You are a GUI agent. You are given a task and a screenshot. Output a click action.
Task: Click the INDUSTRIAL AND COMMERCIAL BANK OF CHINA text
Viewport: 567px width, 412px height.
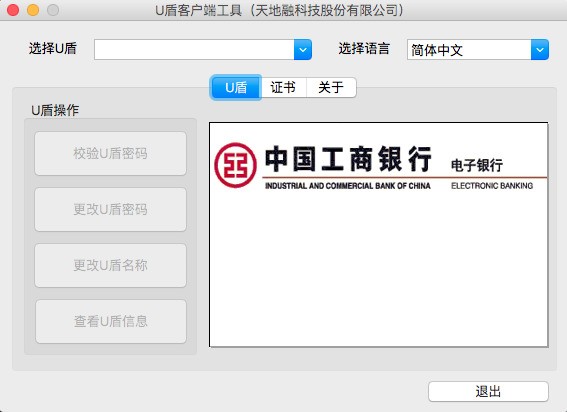click(348, 186)
